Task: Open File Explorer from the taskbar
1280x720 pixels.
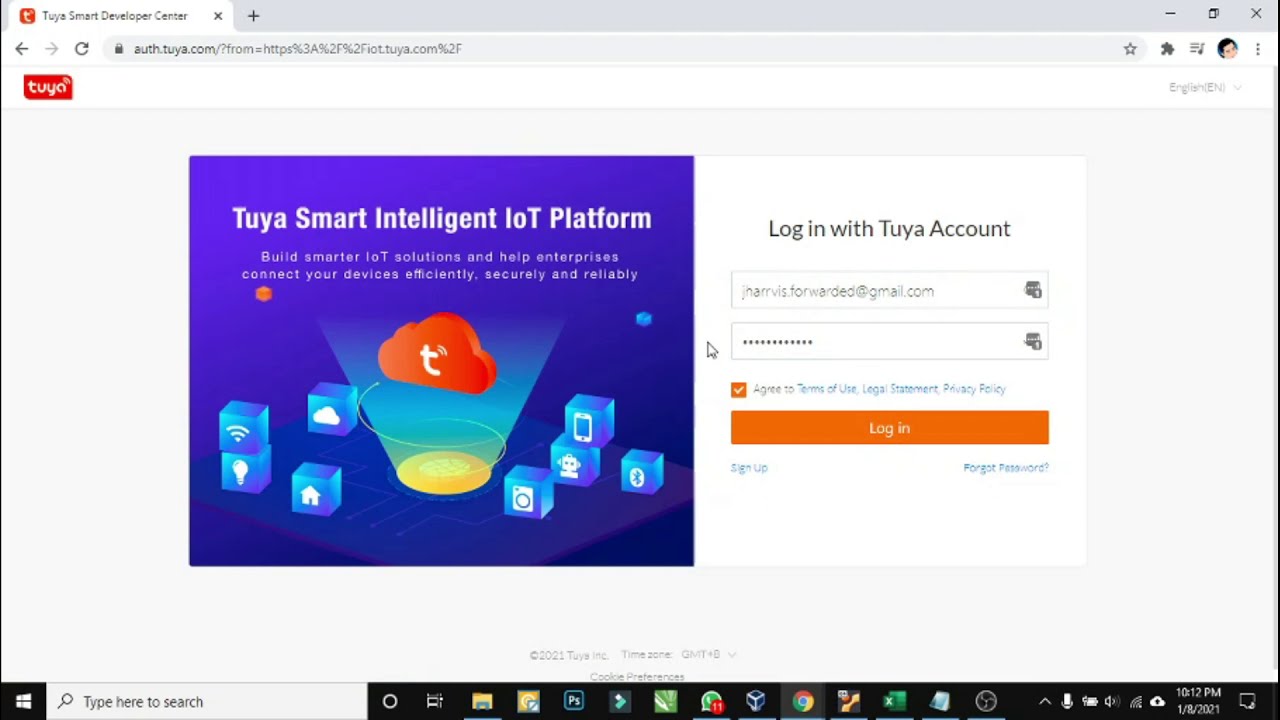Action: coord(482,701)
